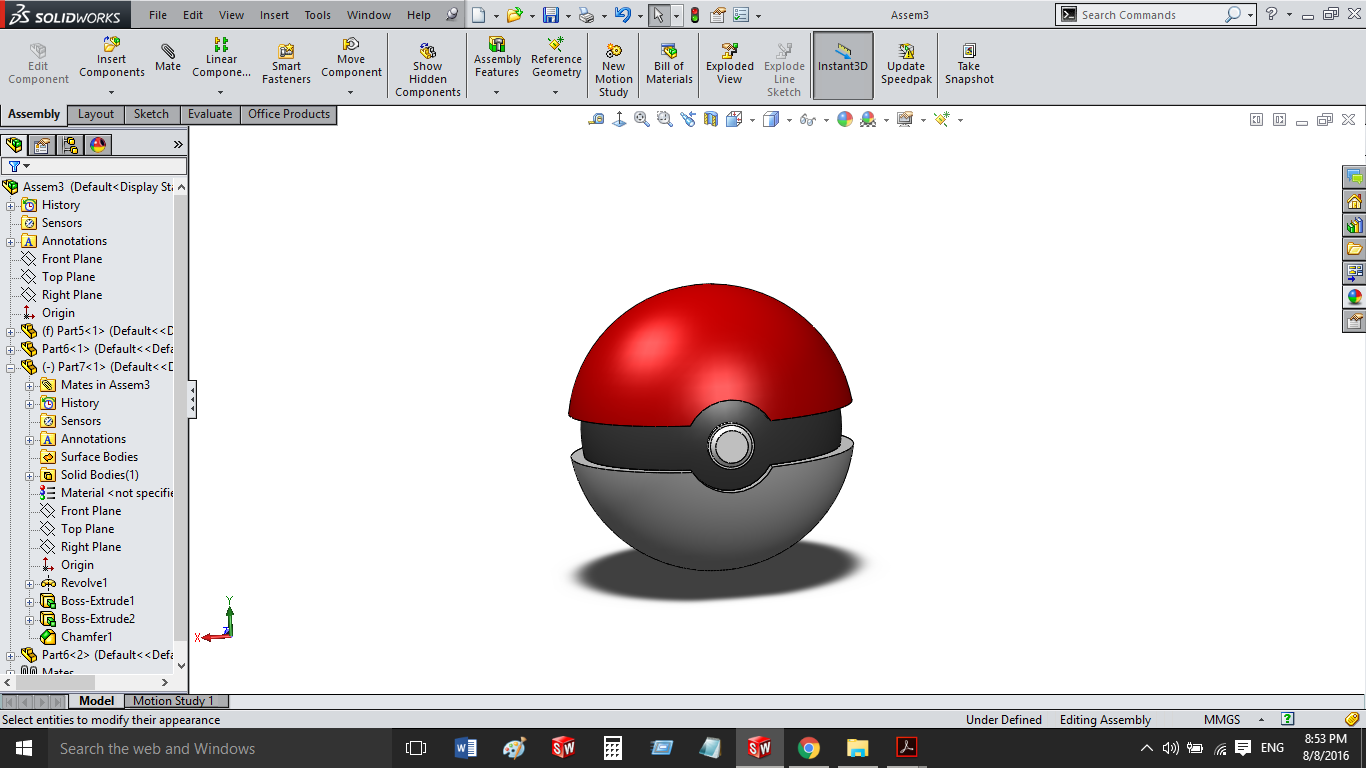This screenshot has width=1366, height=768.
Task: Select the Mate tool
Action: click(x=168, y=58)
